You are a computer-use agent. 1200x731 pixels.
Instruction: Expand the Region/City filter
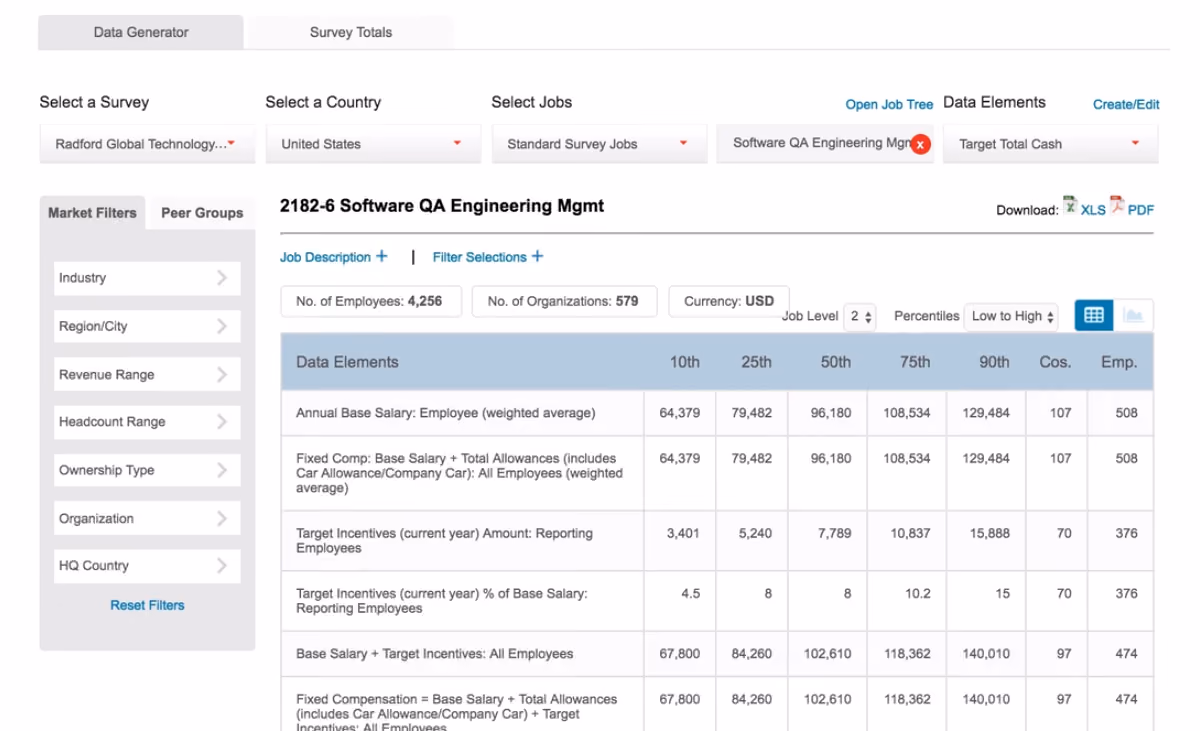147,326
